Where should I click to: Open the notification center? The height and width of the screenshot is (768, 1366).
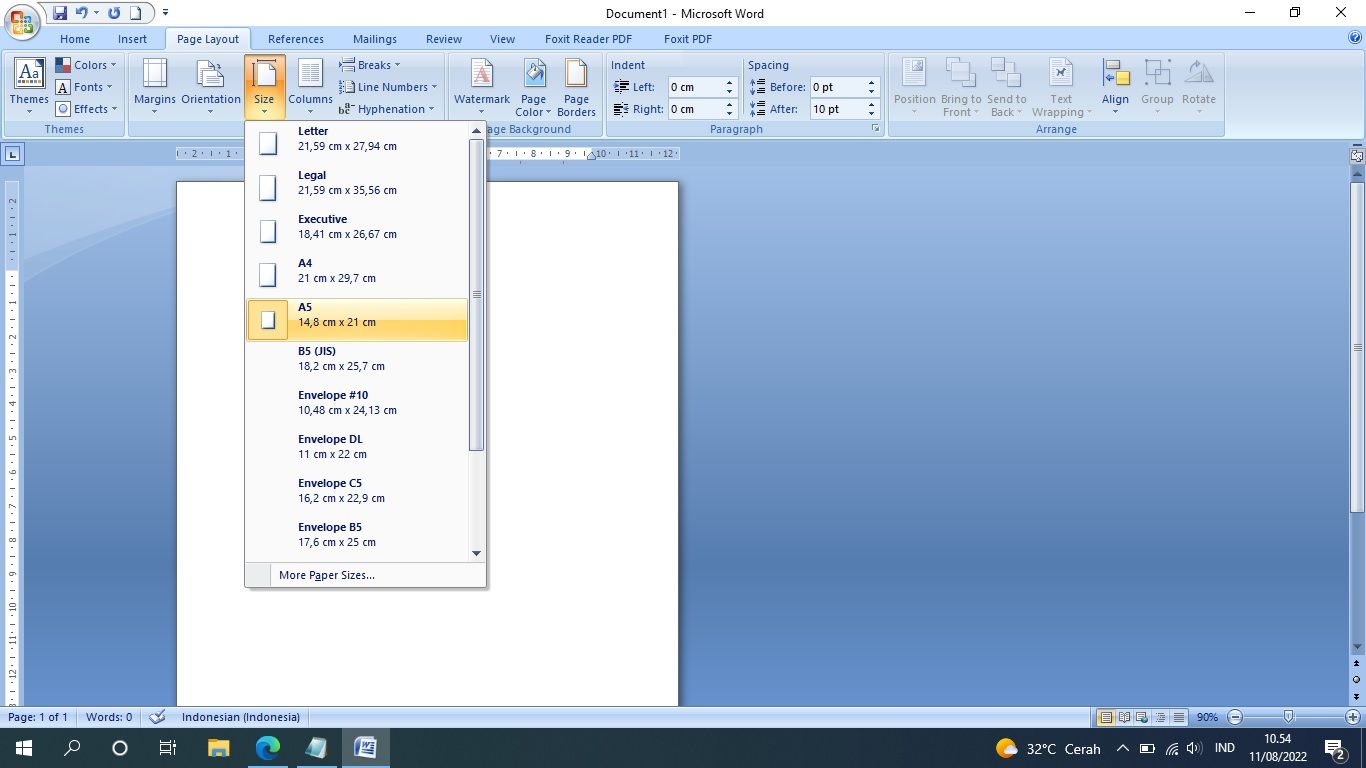pyautogui.click(x=1334, y=747)
